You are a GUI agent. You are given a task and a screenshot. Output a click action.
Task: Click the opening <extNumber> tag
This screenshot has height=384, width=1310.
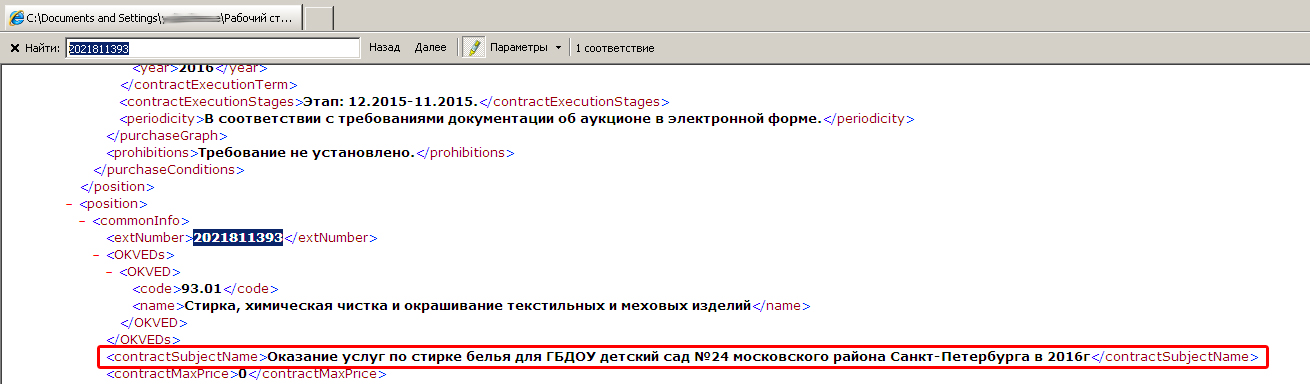point(149,238)
